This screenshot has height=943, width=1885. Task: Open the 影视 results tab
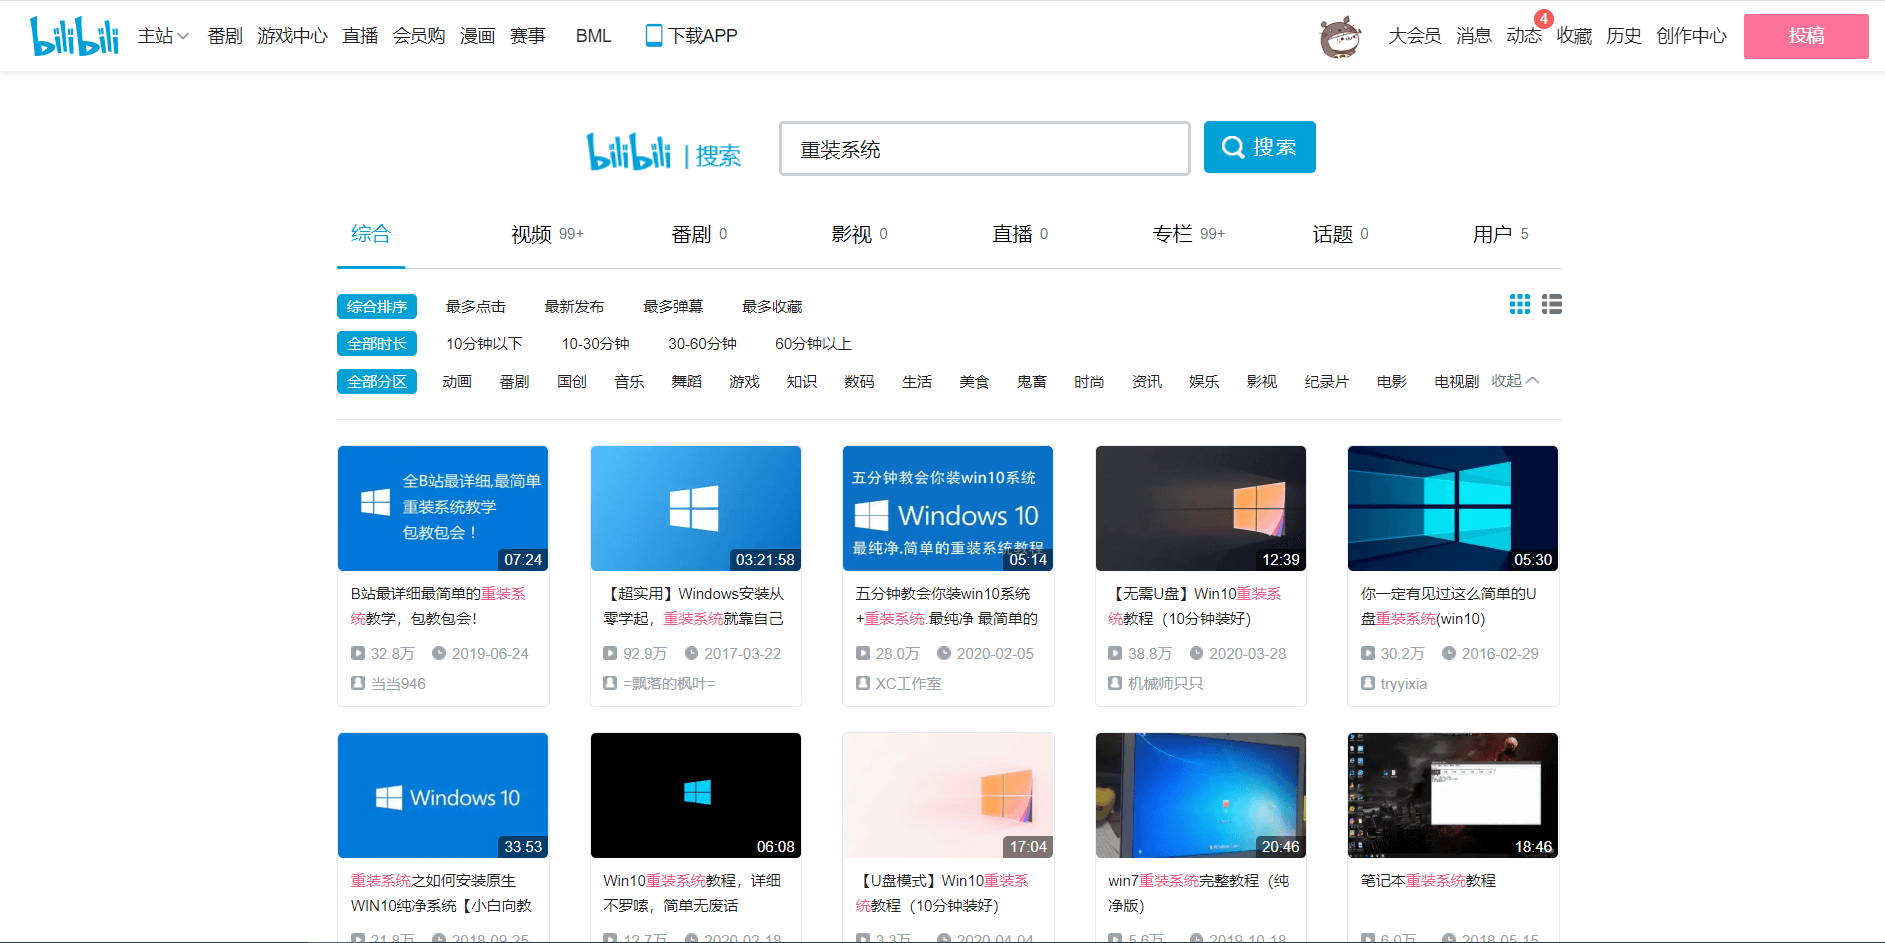859,234
